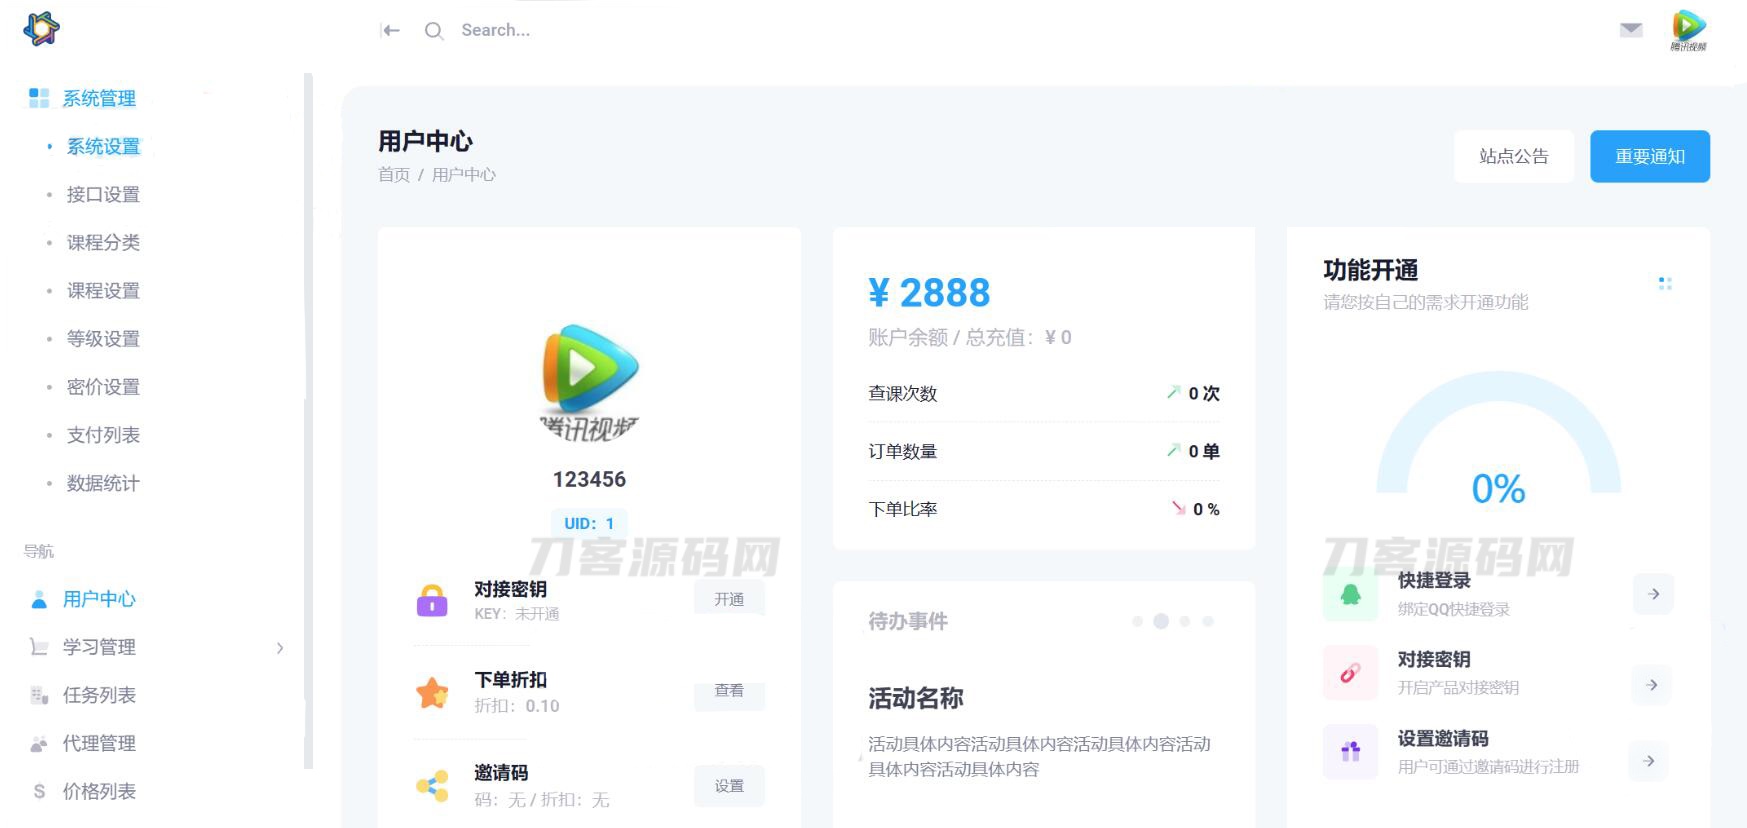Go to 接口设置 in the sidebar
1747x828 pixels.
click(103, 195)
